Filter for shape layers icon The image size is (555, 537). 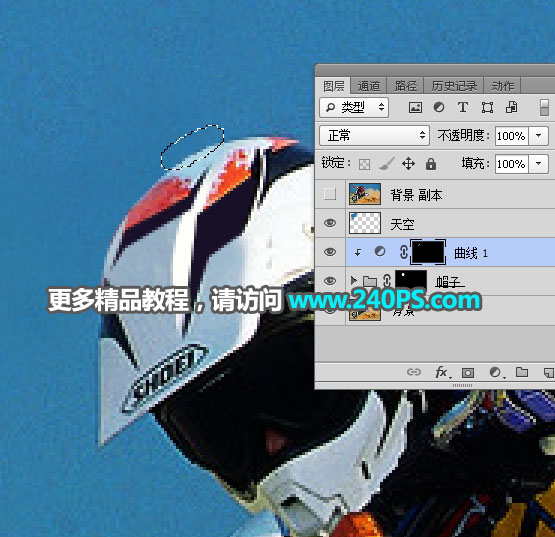pos(487,107)
